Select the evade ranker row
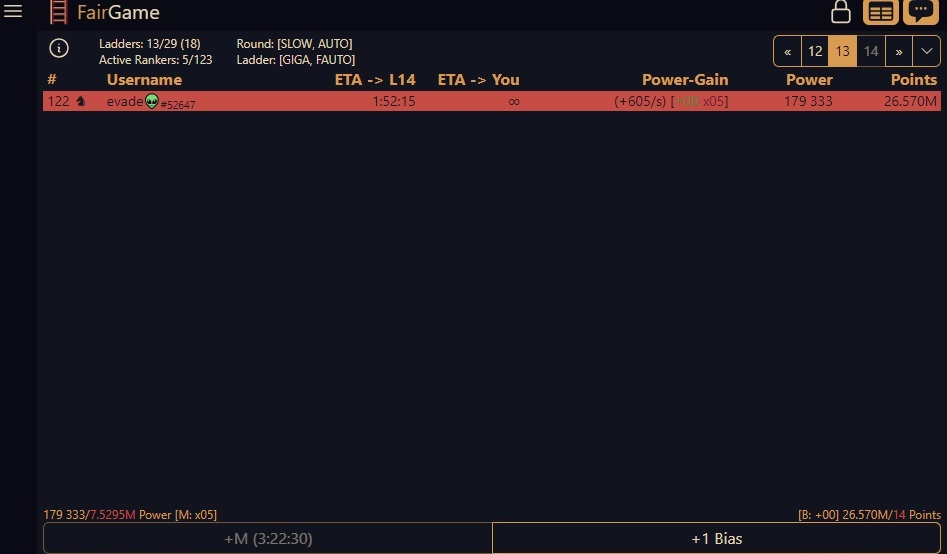The image size is (947, 554). pyautogui.click(x=490, y=101)
